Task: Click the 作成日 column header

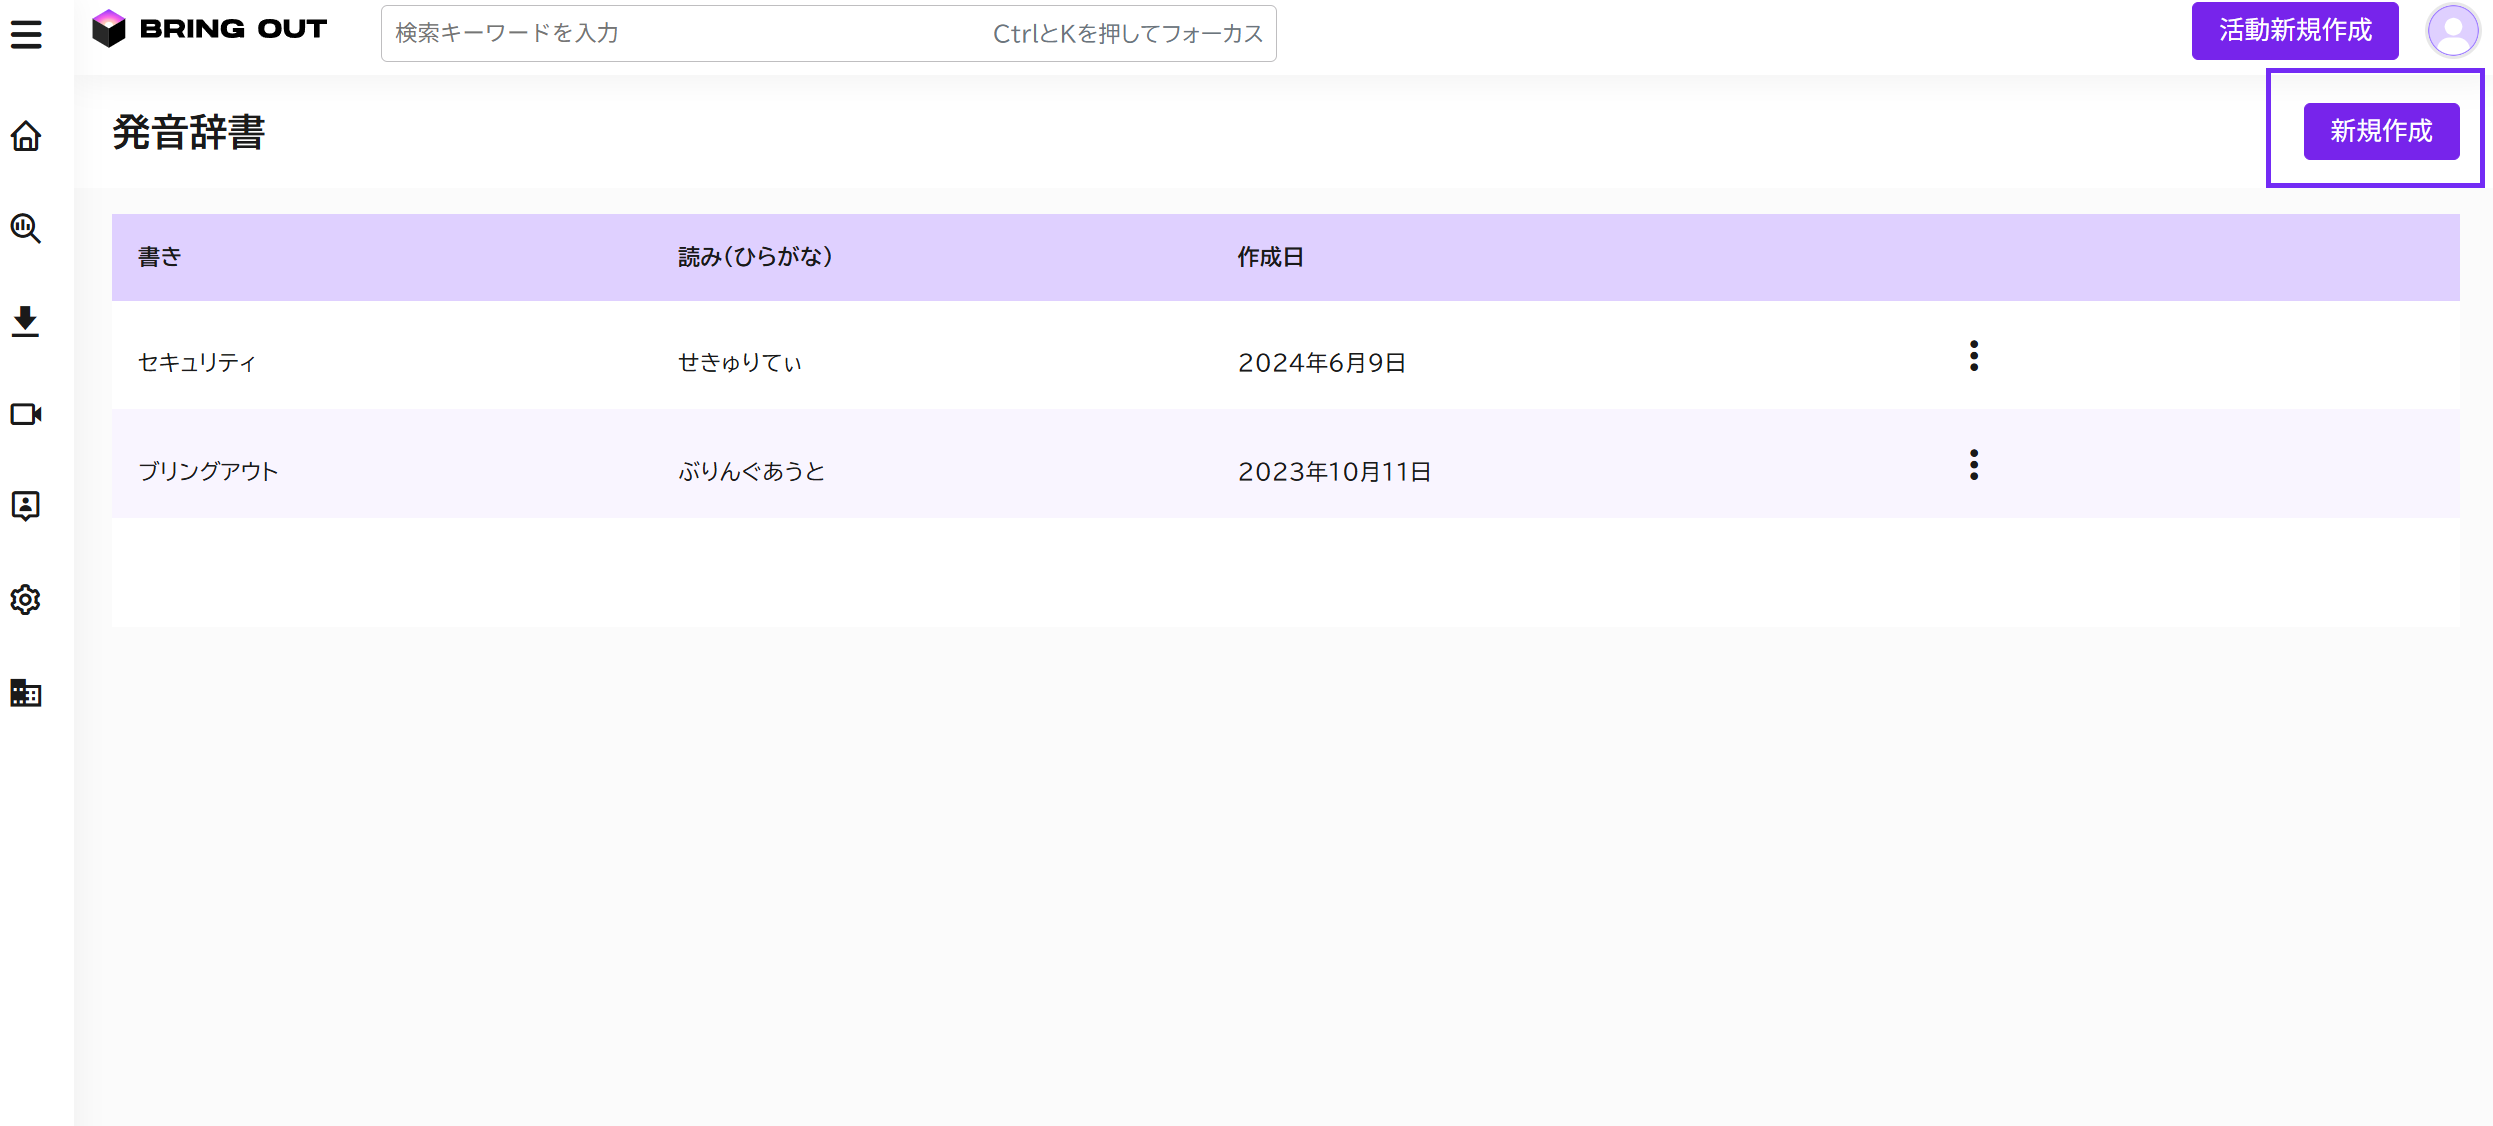Action: point(1270,257)
